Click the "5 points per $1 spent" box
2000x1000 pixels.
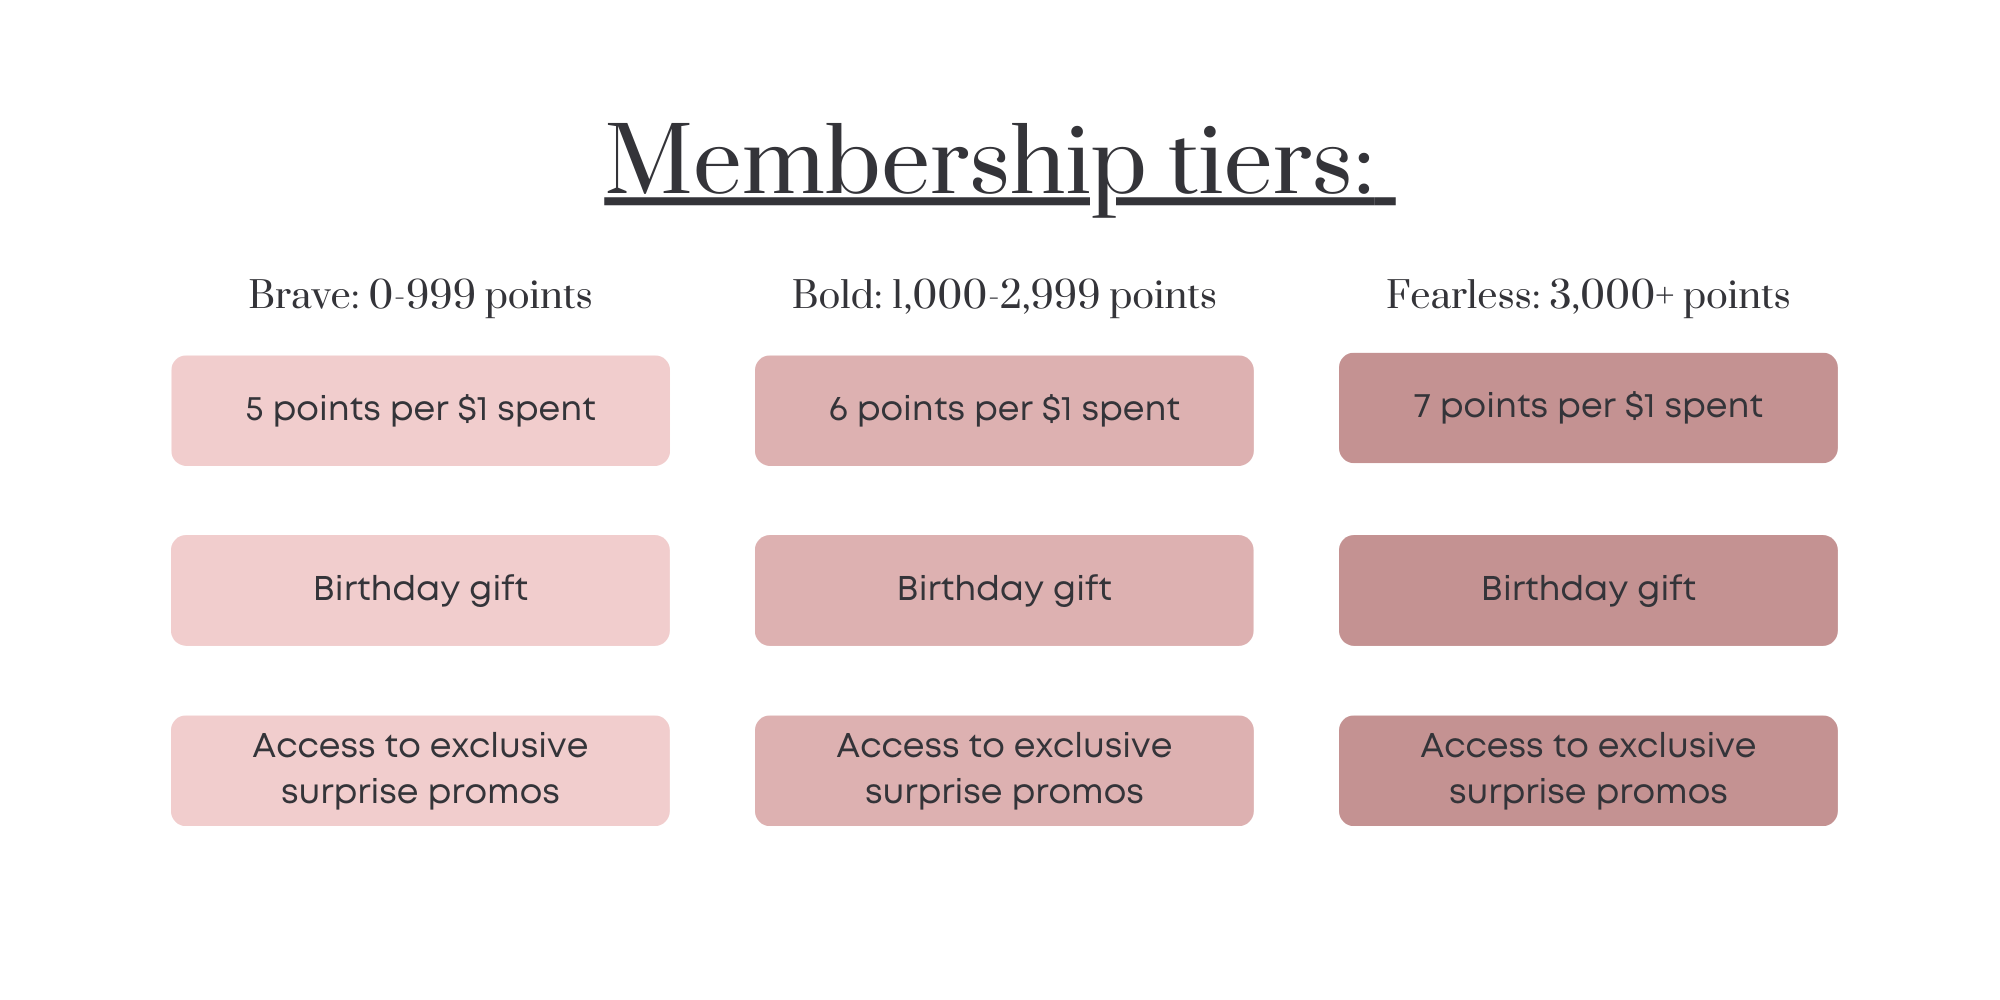(420, 410)
